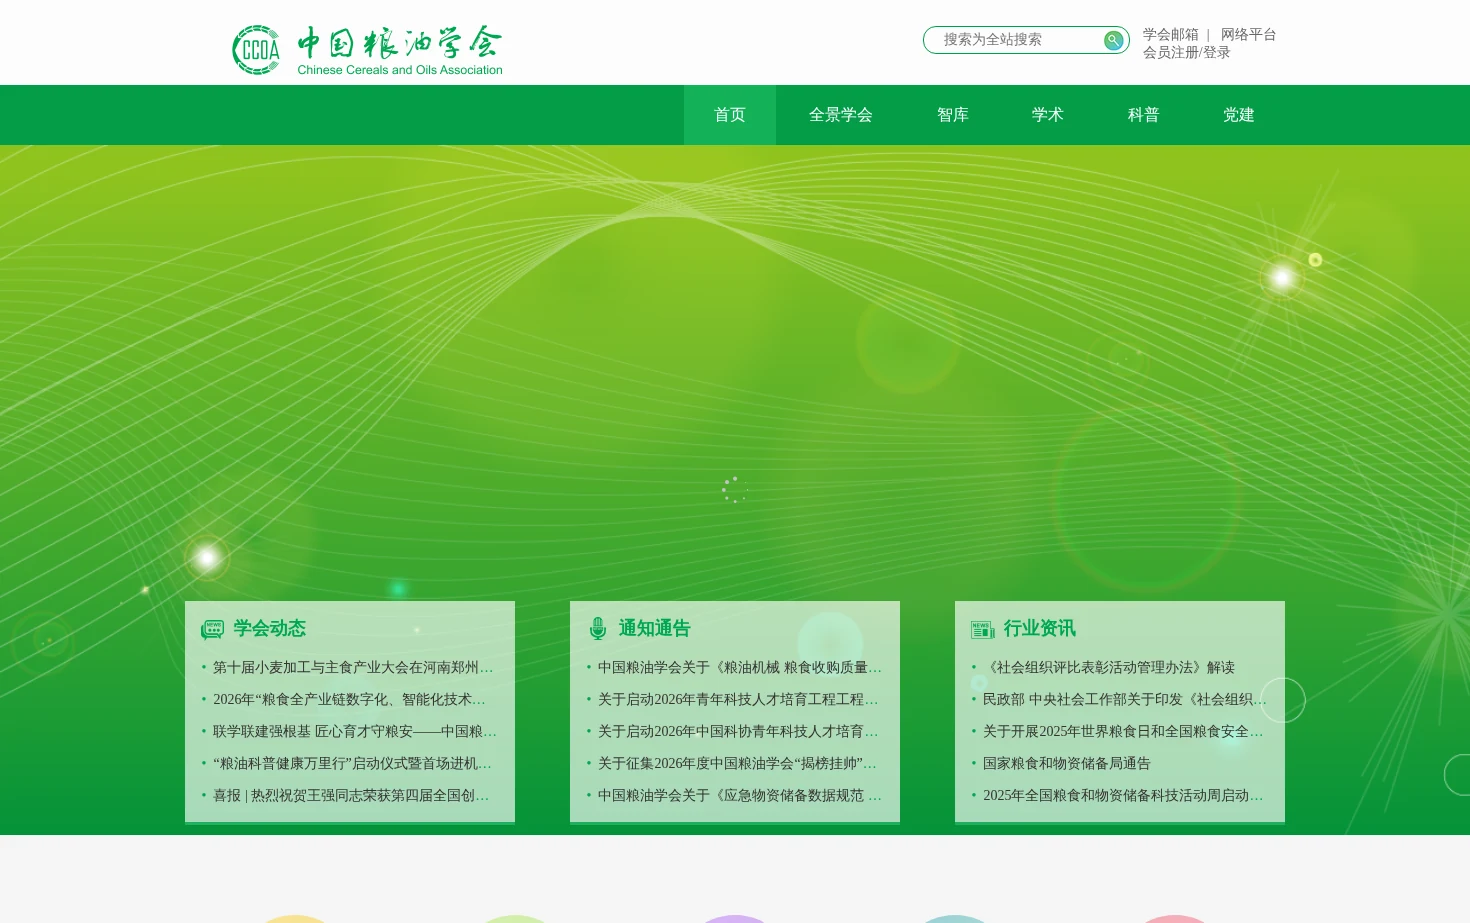Open notice 中国粮油学会关于《粮油机械 粮食收购质量…

coord(740,667)
